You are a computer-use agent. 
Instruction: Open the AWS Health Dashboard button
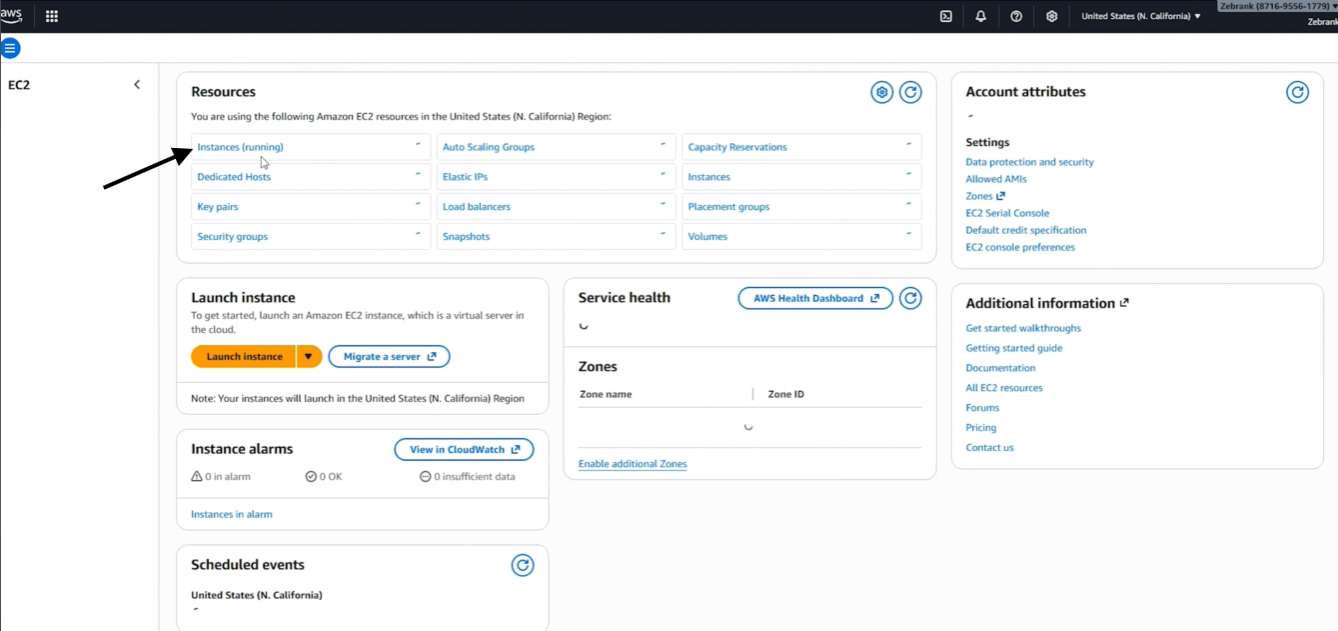[815, 298]
